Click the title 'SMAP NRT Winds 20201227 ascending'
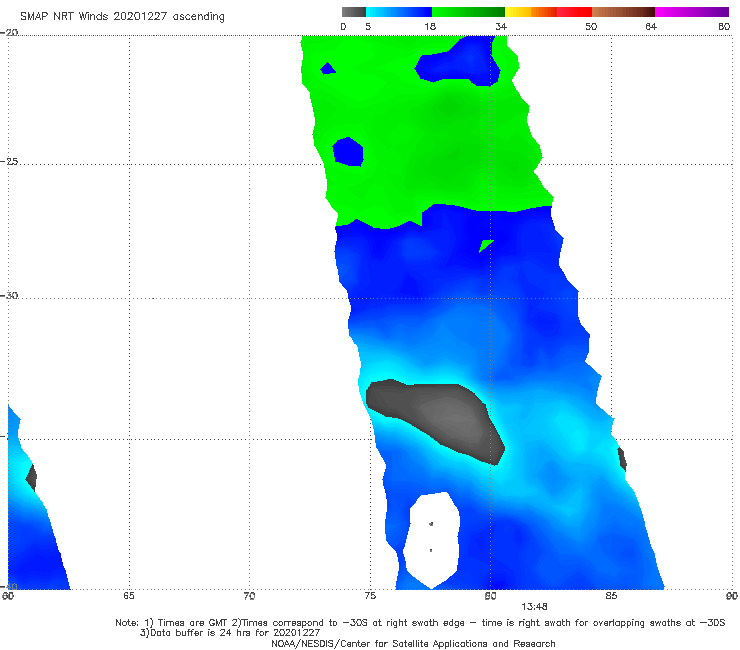The height and width of the screenshot is (650, 740). (x=122, y=17)
